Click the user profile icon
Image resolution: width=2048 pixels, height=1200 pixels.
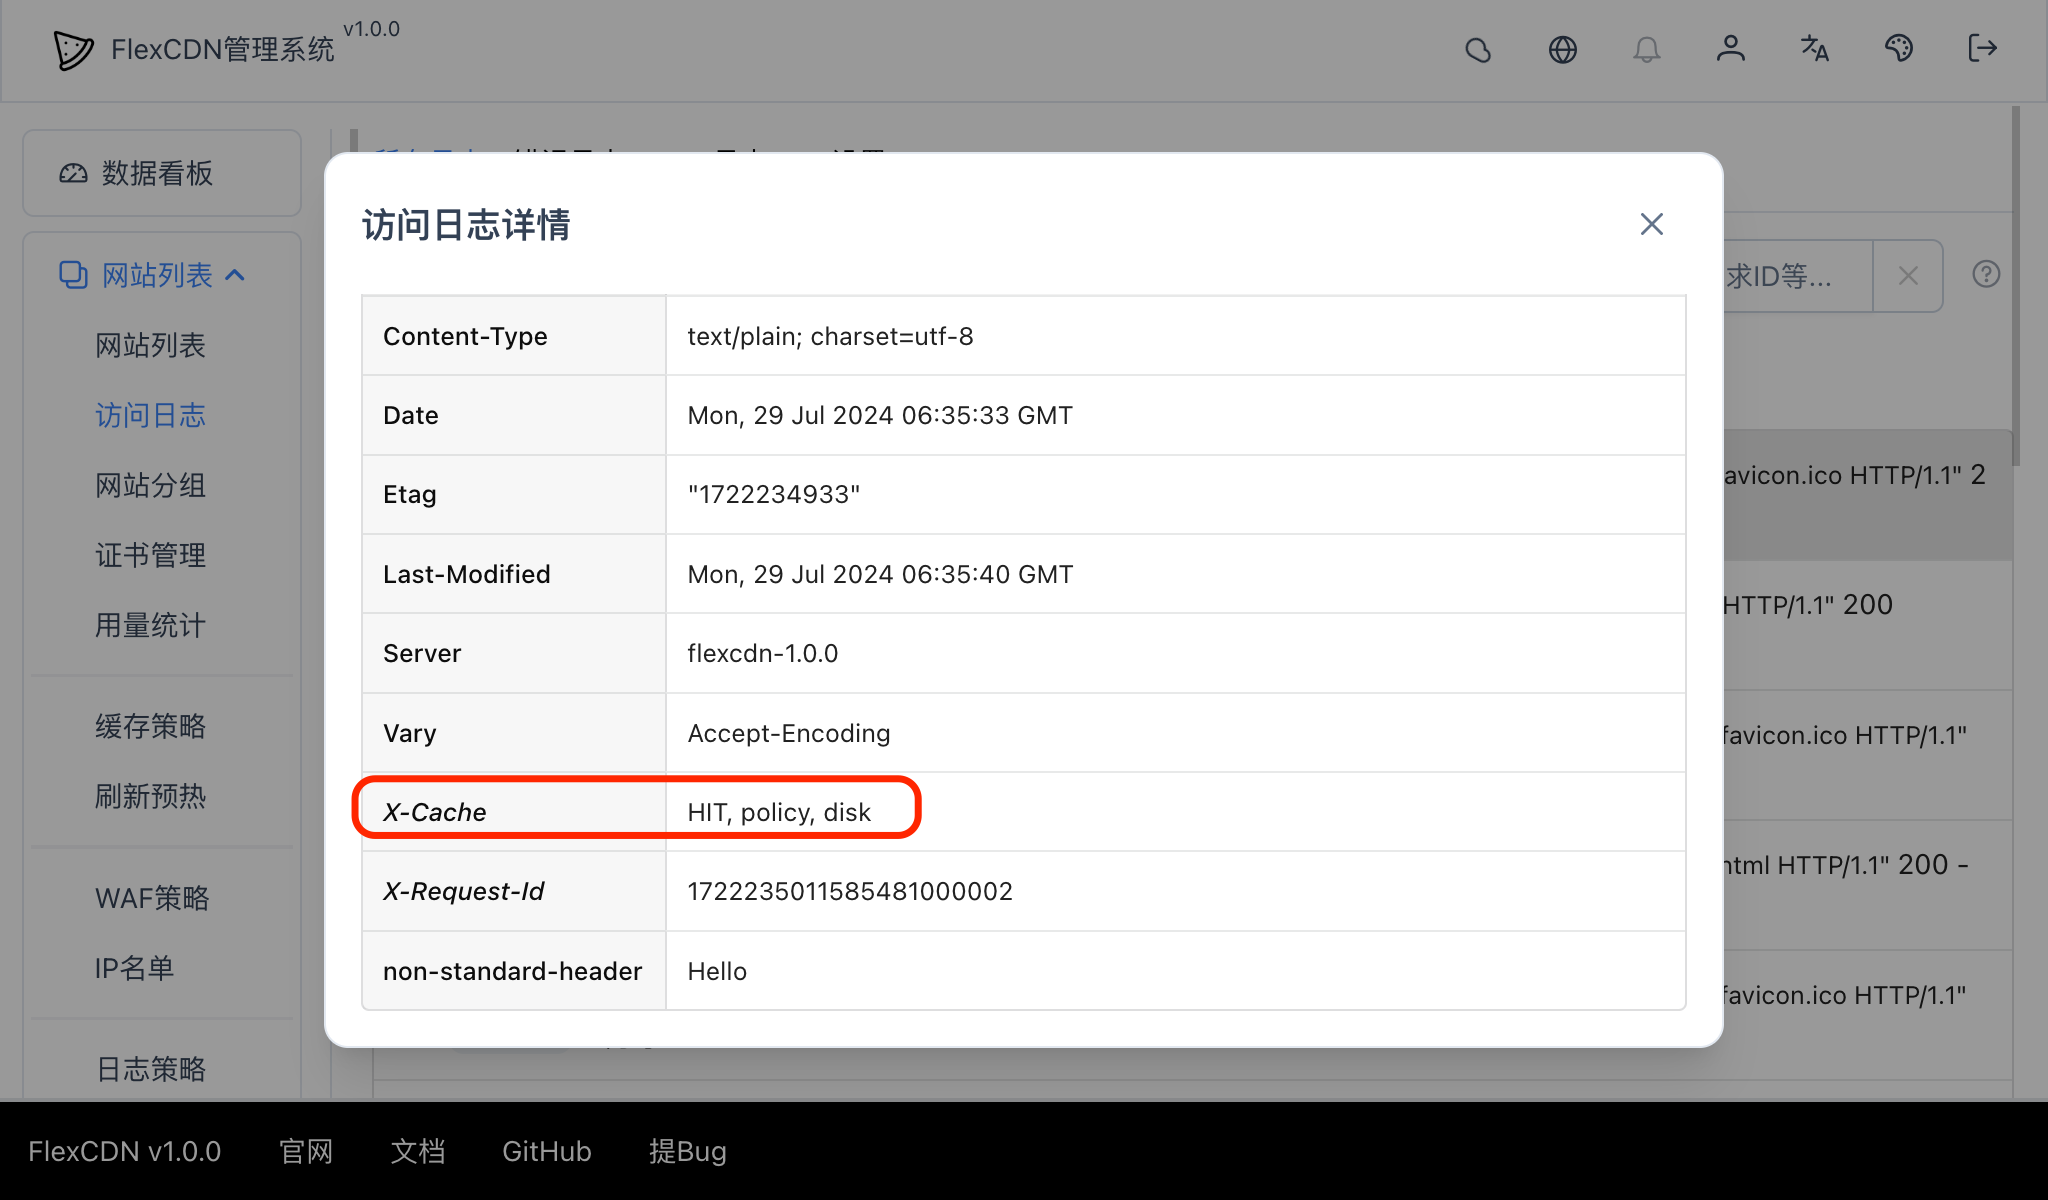click(x=1731, y=49)
